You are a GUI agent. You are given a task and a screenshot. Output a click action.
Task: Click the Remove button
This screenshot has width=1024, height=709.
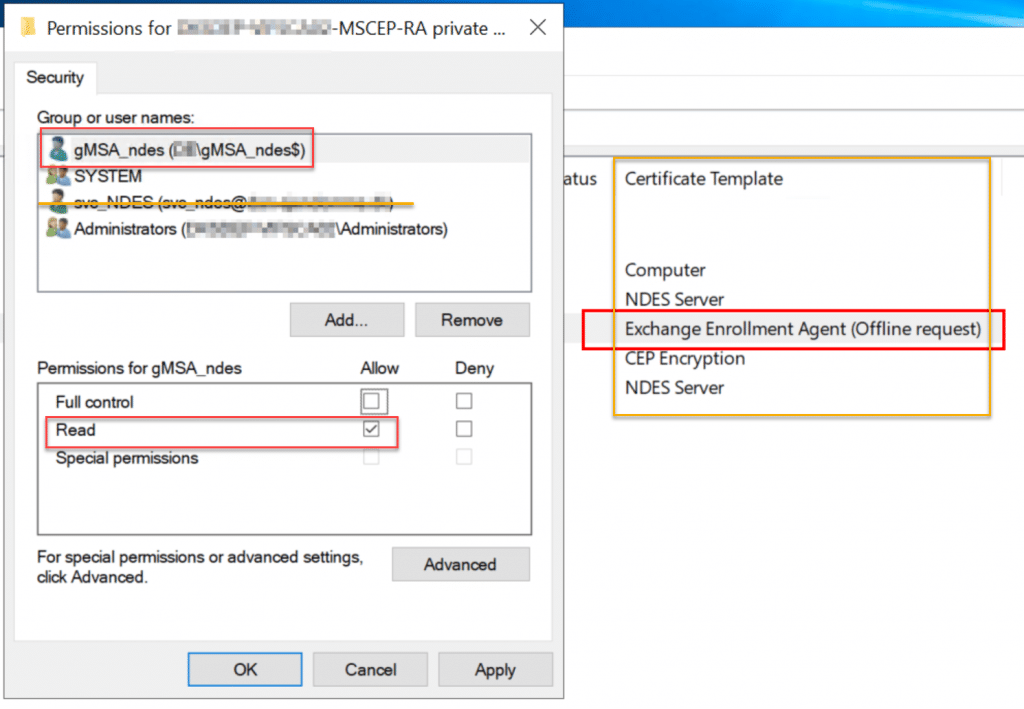coord(472,319)
